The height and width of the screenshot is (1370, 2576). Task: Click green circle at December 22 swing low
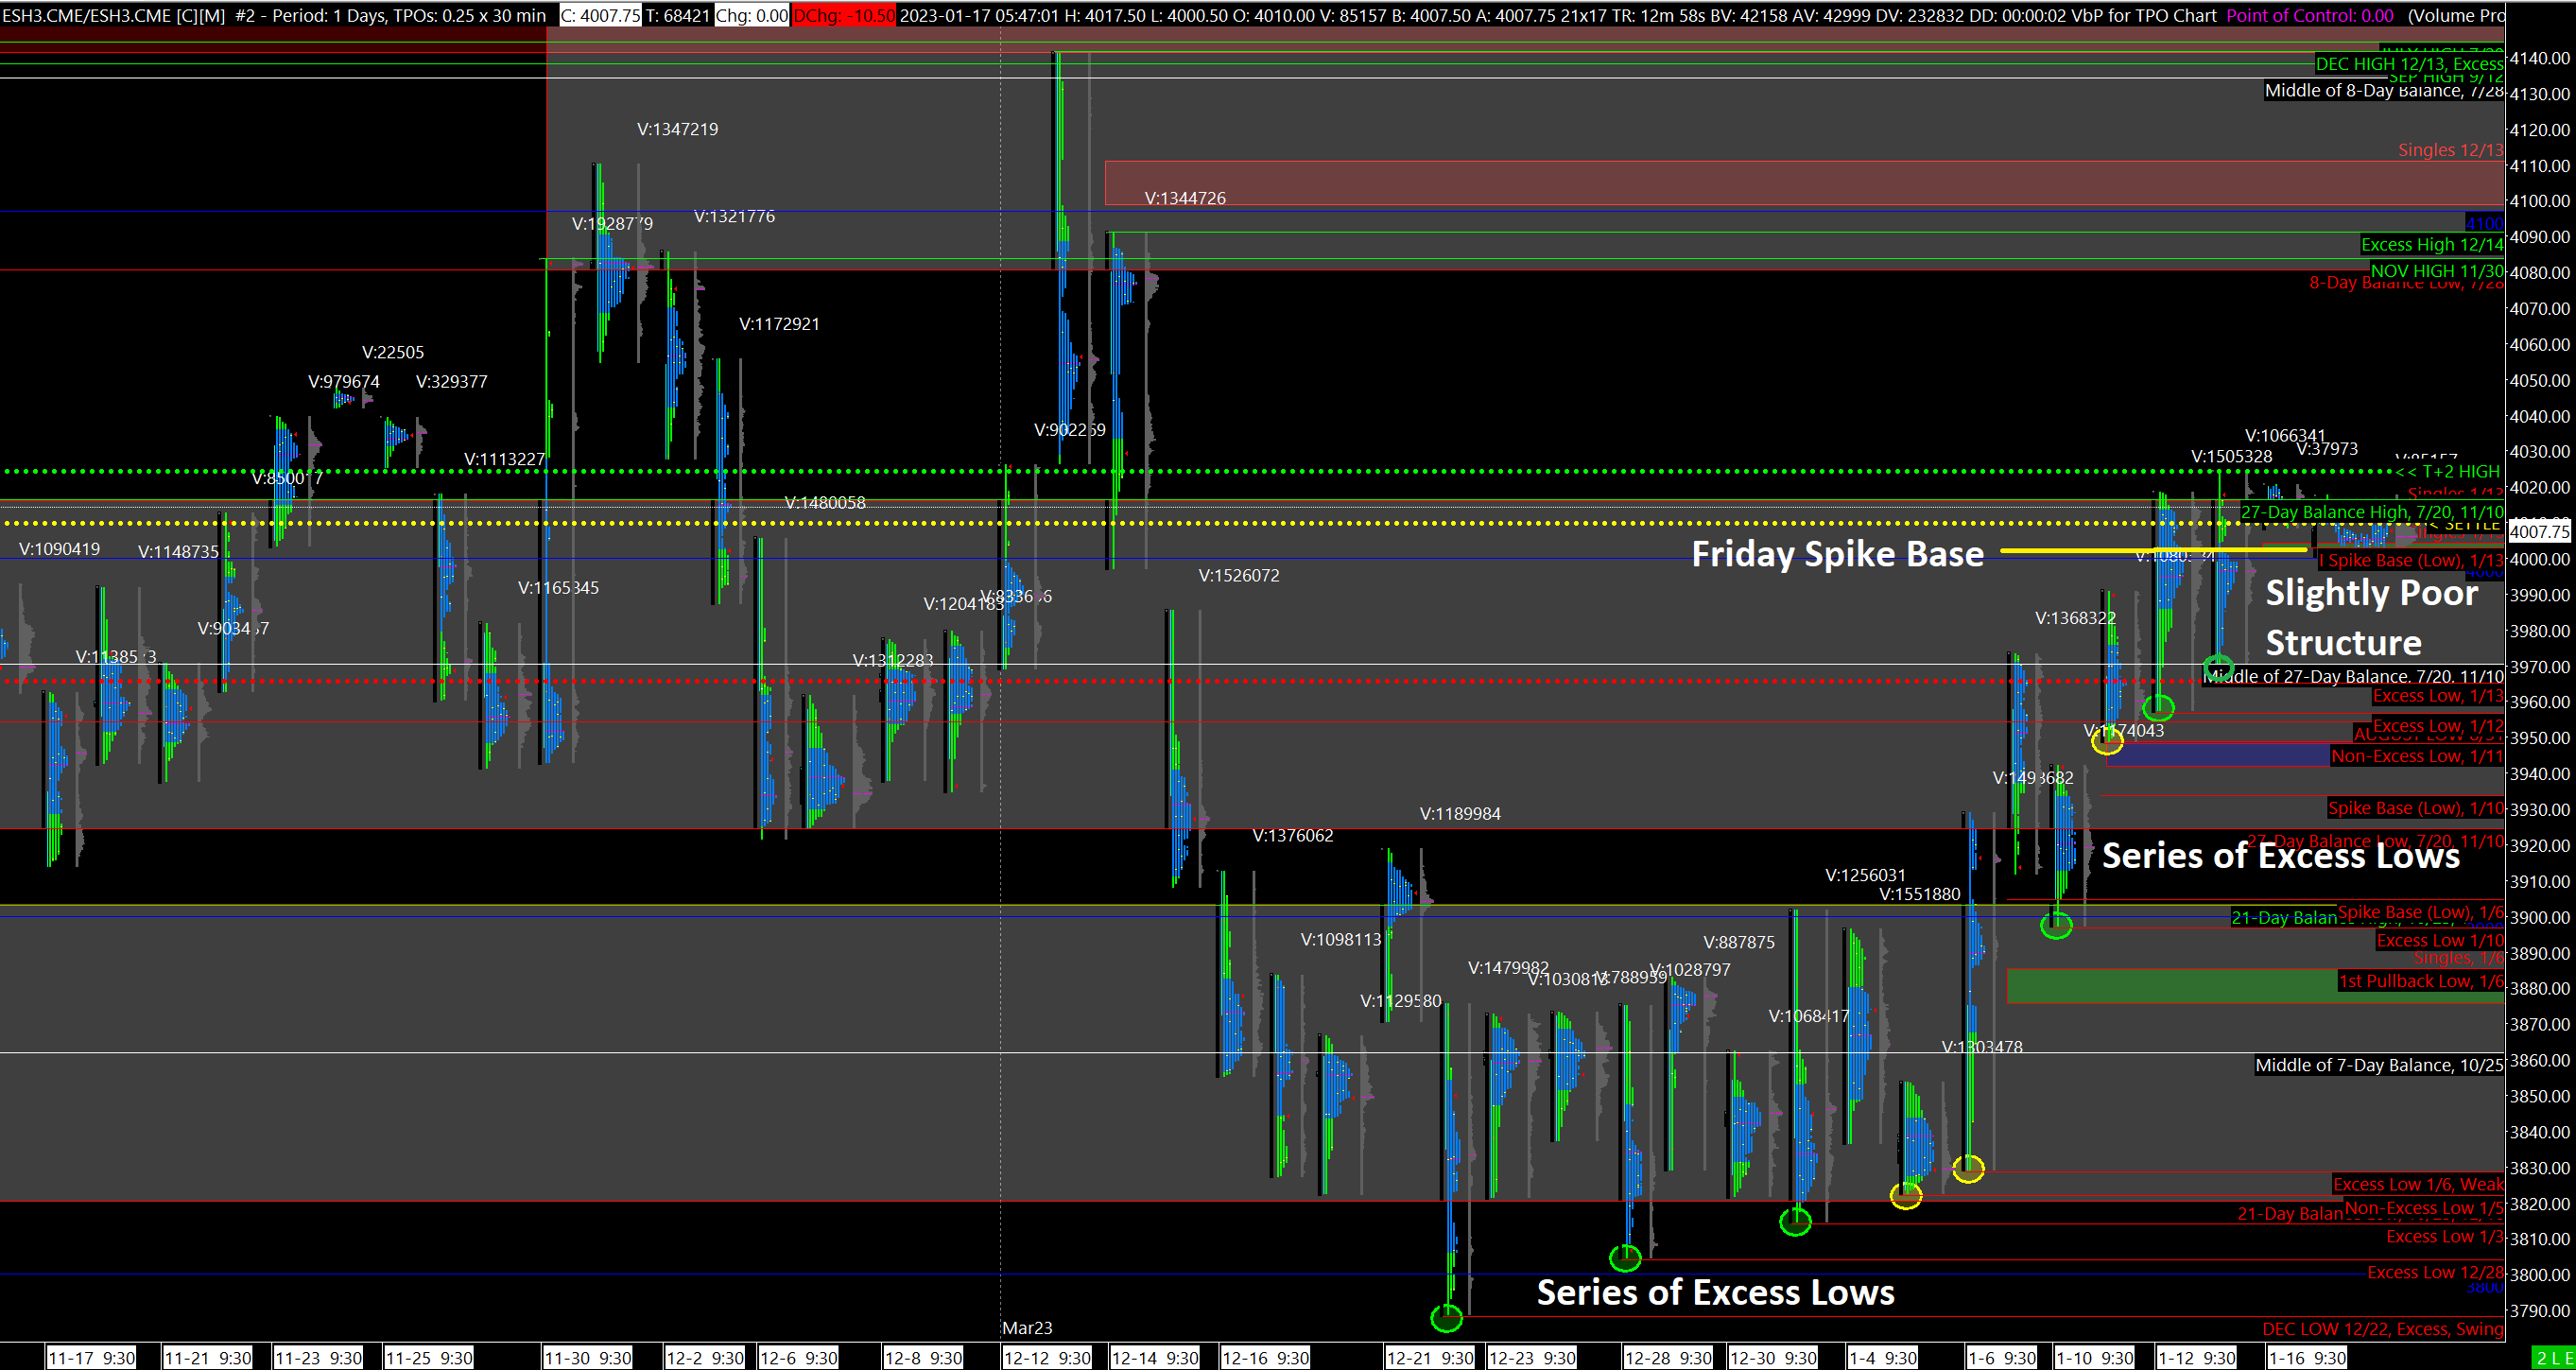click(x=1446, y=1318)
